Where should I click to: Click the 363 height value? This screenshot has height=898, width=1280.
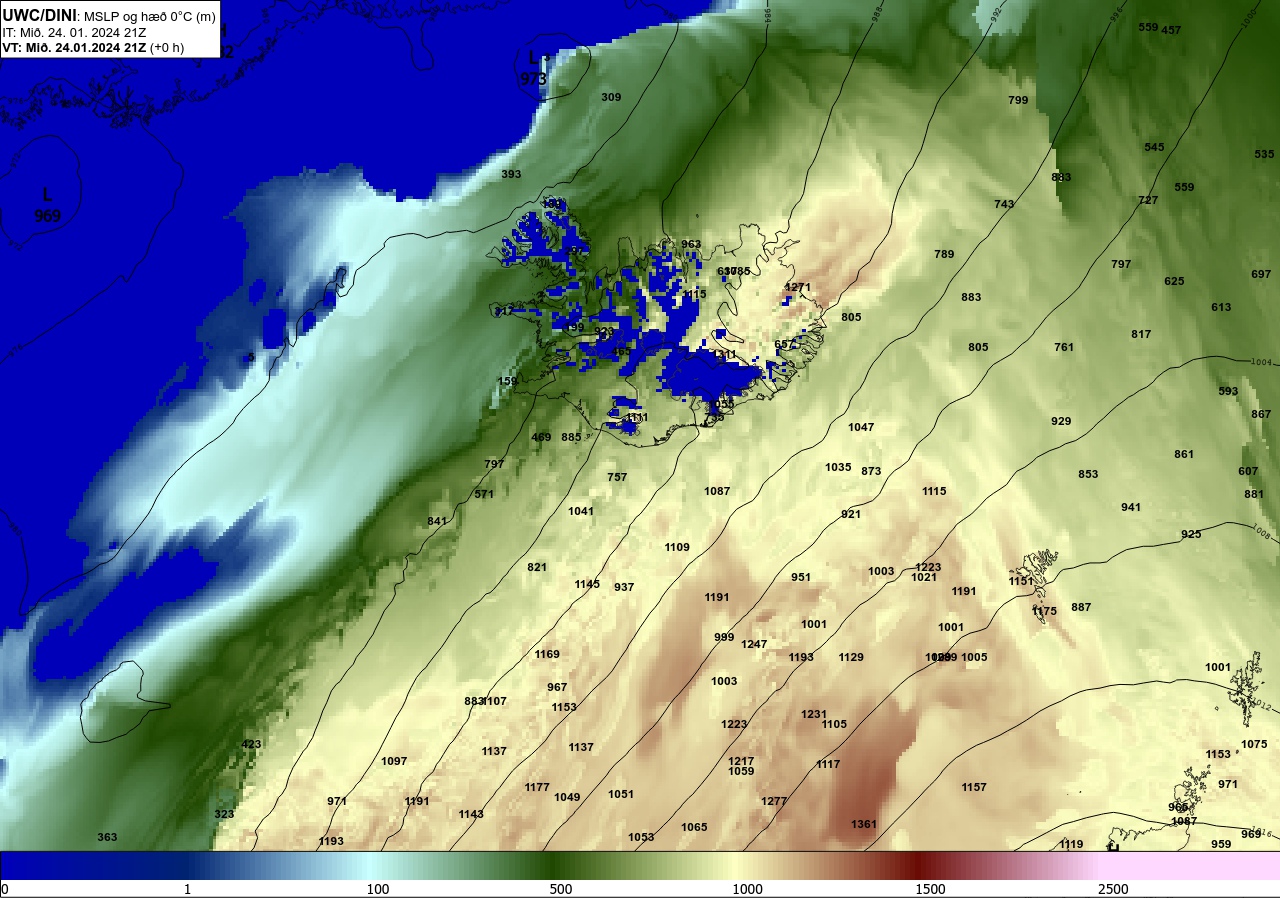coord(107,837)
